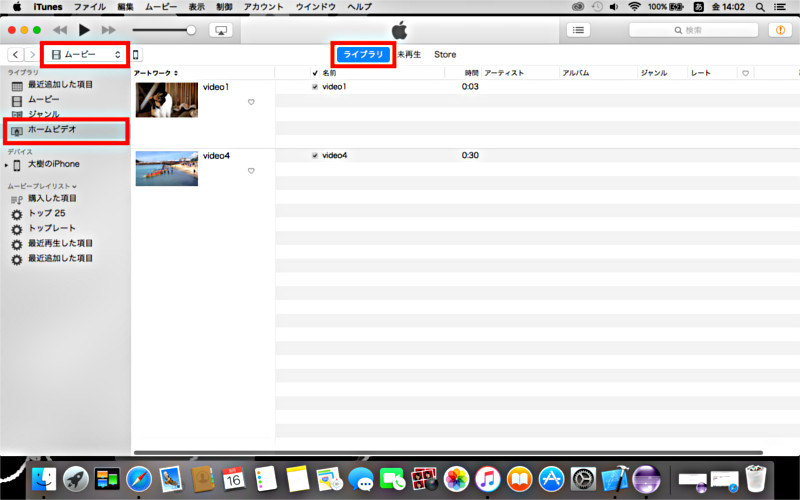Skip to the previous track
The height and width of the screenshot is (500, 800).
click(x=60, y=30)
